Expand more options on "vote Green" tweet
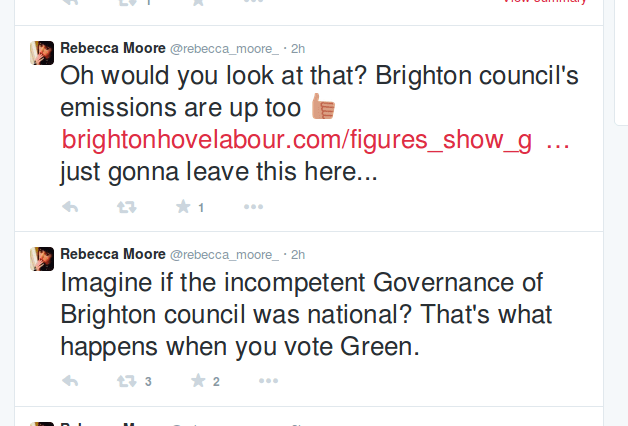This screenshot has width=628, height=426. [x=269, y=381]
